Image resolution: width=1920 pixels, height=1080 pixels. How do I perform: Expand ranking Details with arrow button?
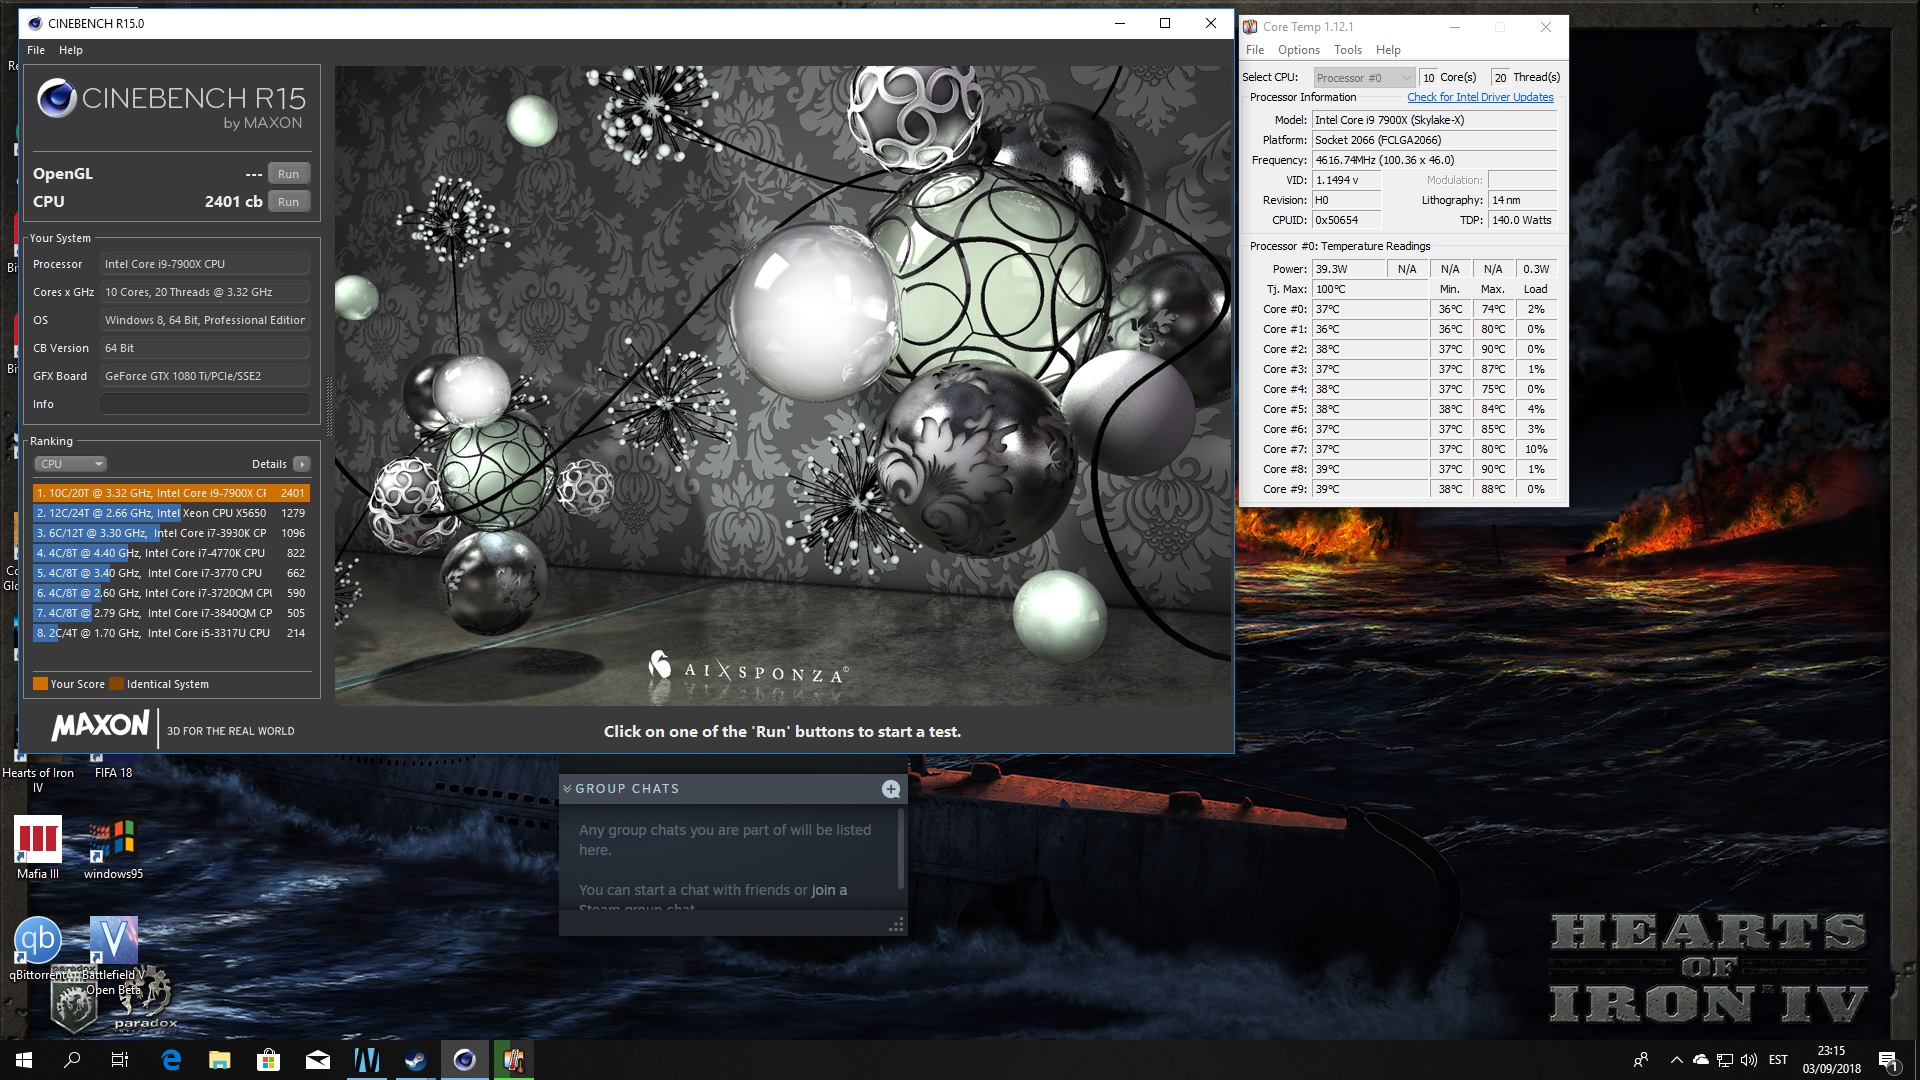tap(302, 464)
